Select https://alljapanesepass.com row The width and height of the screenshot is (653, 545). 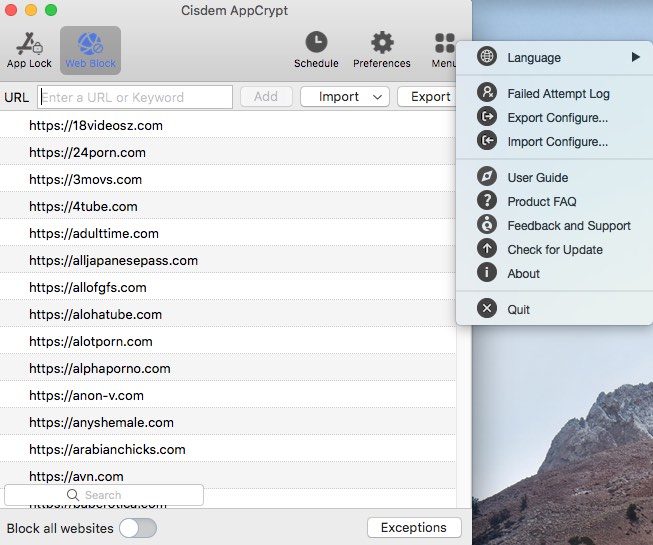pyautogui.click(x=227, y=261)
